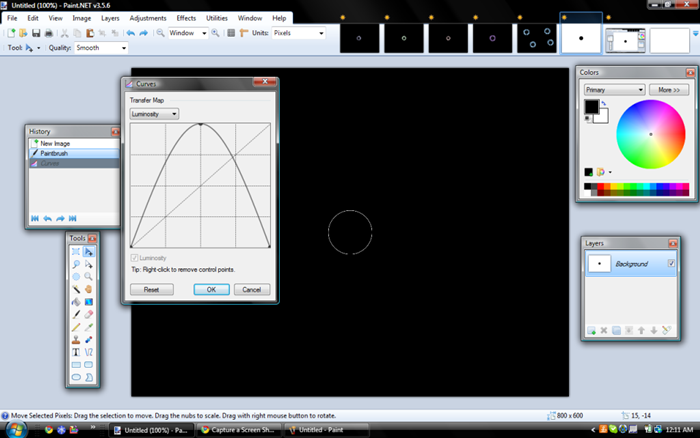
Task: Open the Tool chooser dropdown arrow
Action: tap(38, 48)
